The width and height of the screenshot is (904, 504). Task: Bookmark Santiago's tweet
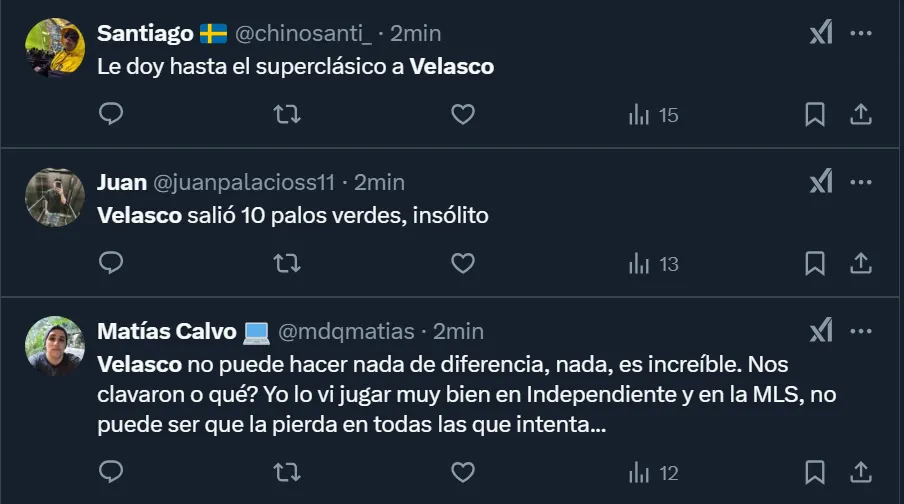click(x=815, y=115)
